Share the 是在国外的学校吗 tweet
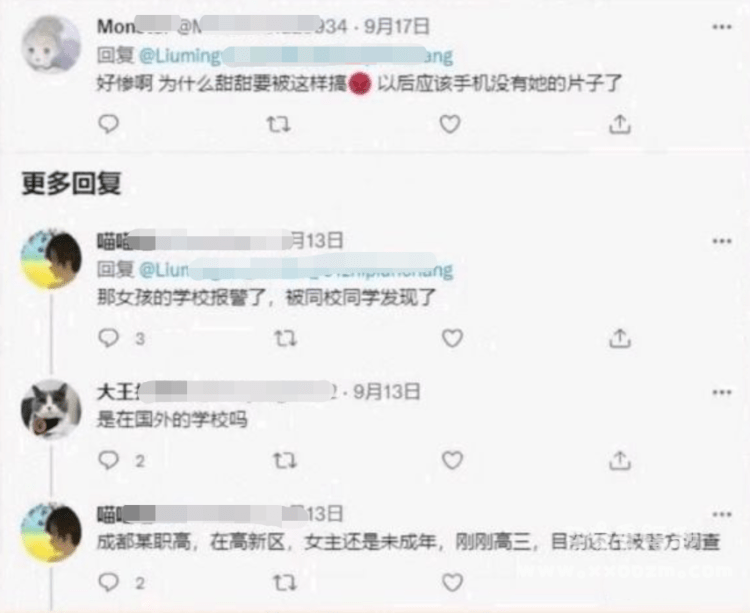The width and height of the screenshot is (750, 613). (x=620, y=460)
